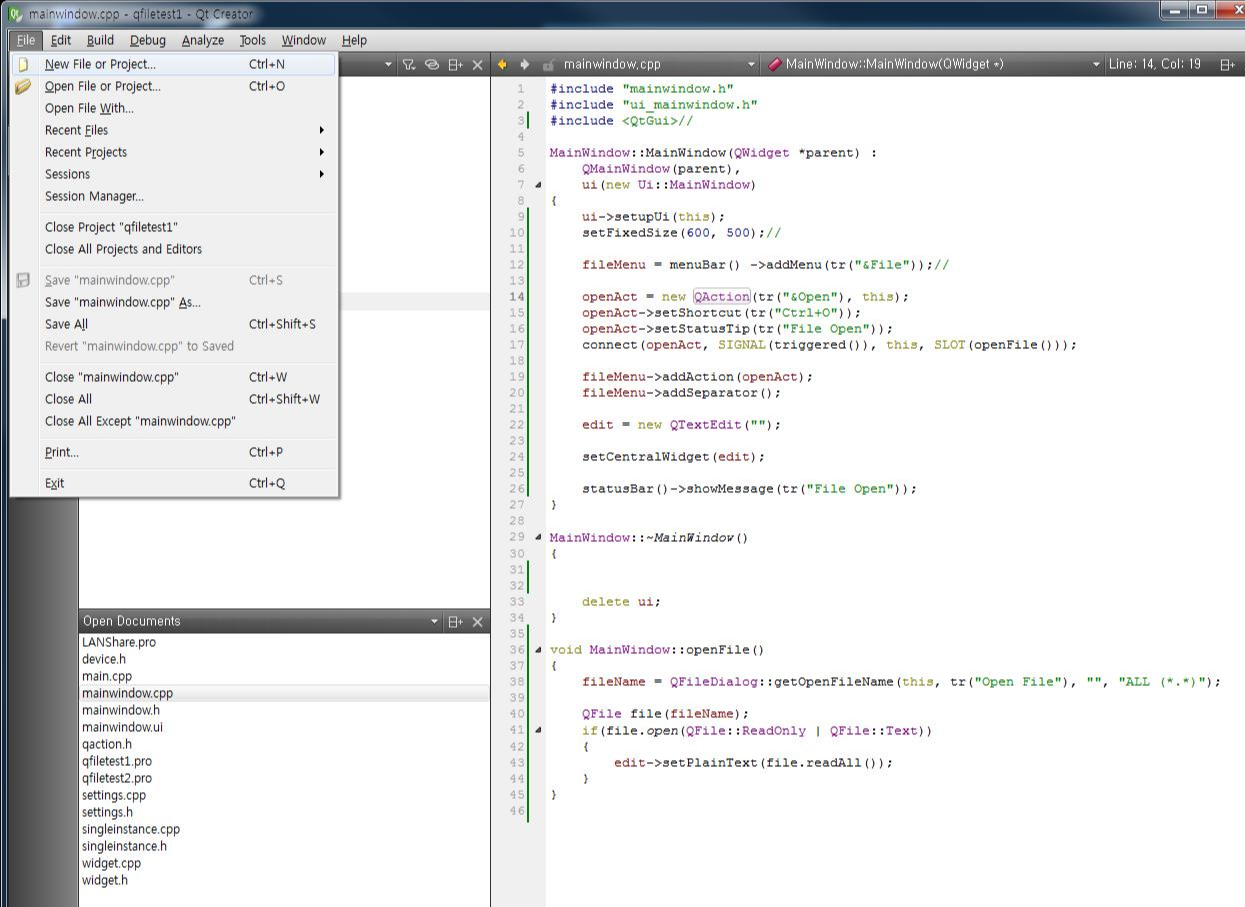The width and height of the screenshot is (1245, 907).
Task: Choose Save "mainwindow.cpp" As...
Action: (174, 302)
